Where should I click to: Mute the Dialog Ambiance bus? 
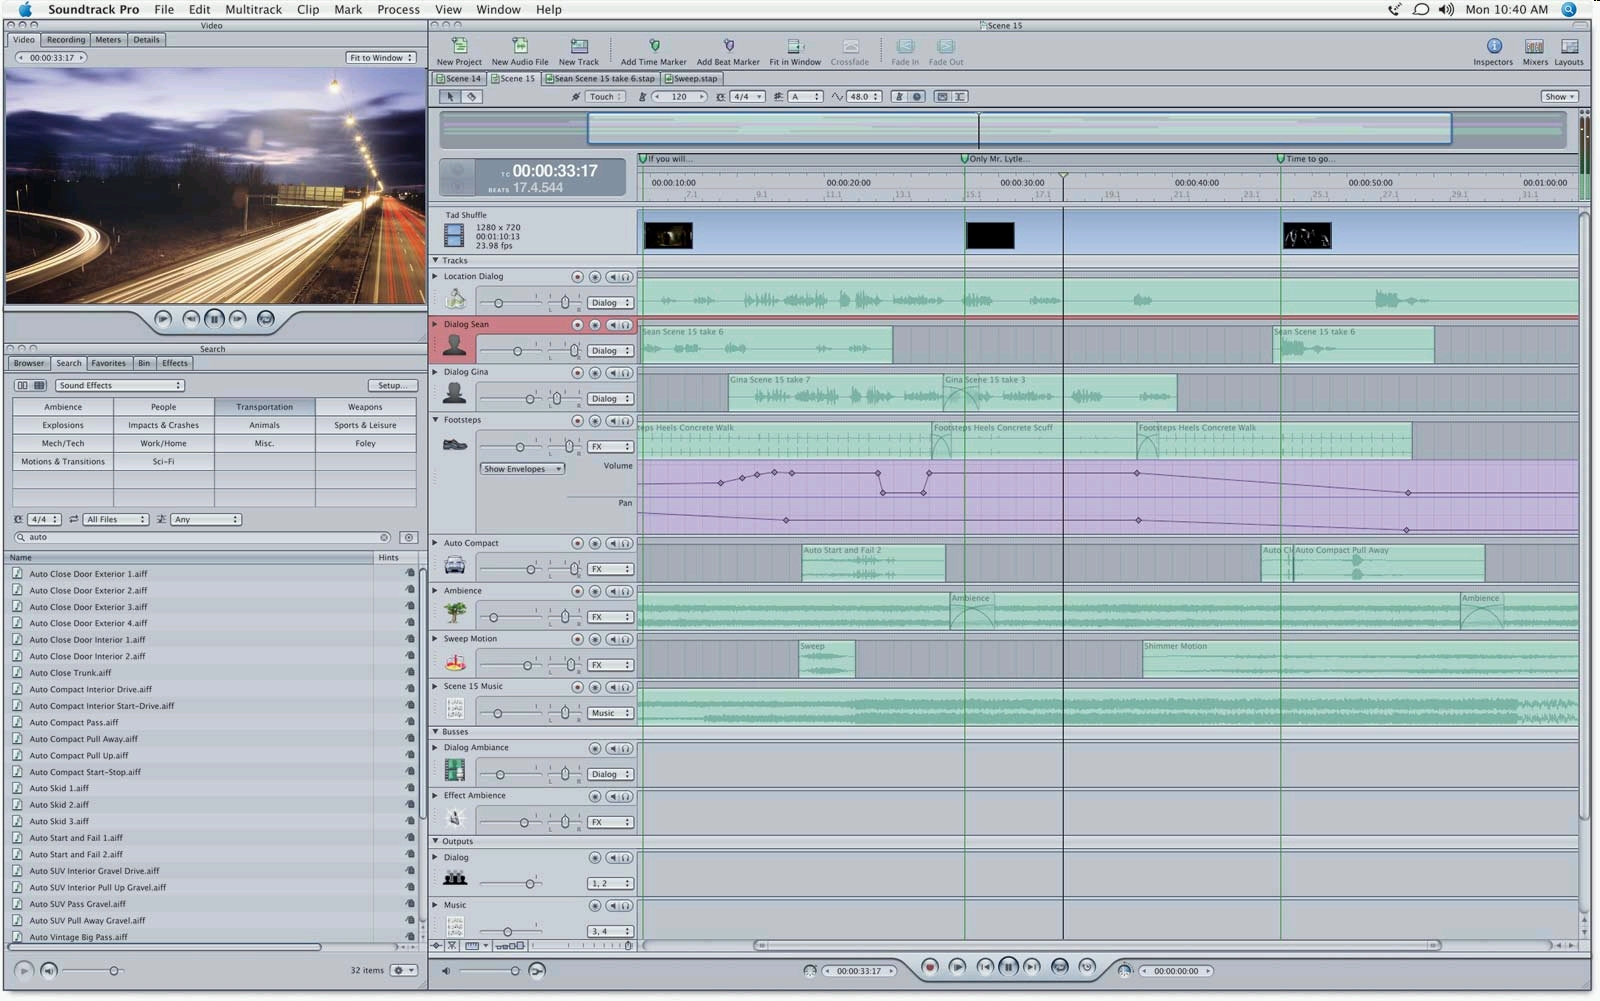click(612, 749)
